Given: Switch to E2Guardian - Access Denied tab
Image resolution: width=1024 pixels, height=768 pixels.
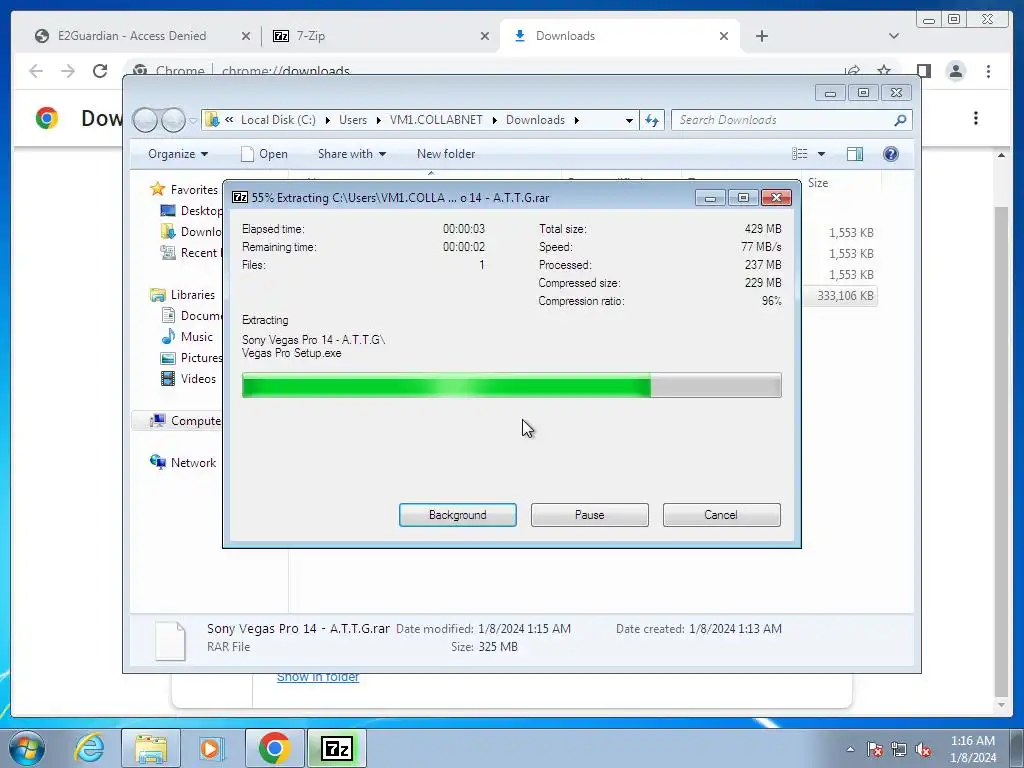Looking at the screenshot, I should (132, 36).
